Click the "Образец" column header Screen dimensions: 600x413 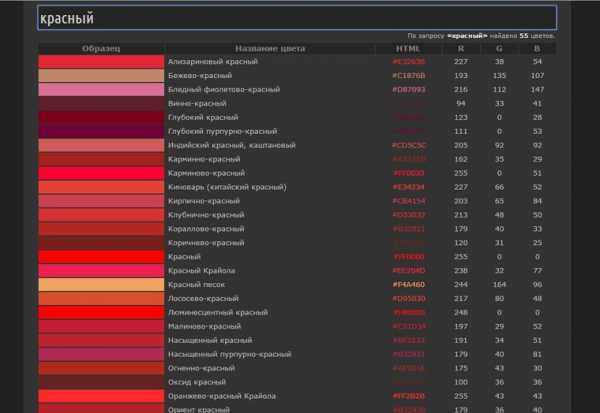coord(101,48)
